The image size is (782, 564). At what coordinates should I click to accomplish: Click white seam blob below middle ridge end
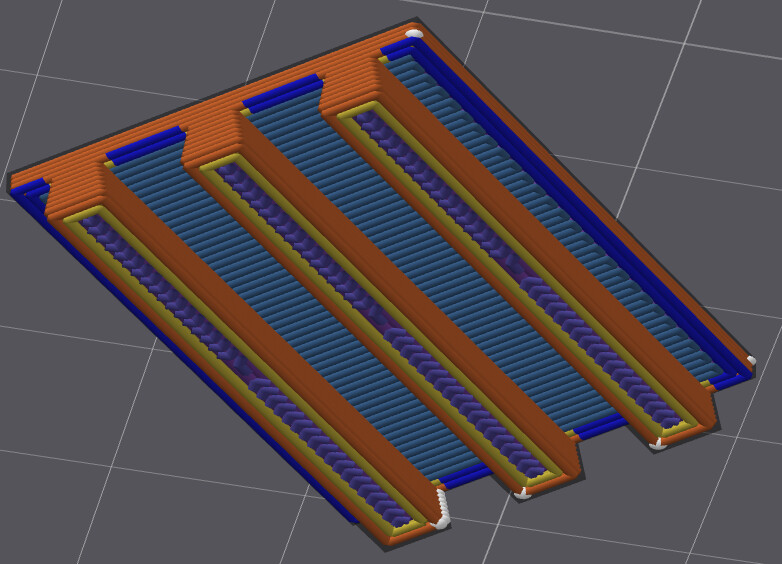522,494
